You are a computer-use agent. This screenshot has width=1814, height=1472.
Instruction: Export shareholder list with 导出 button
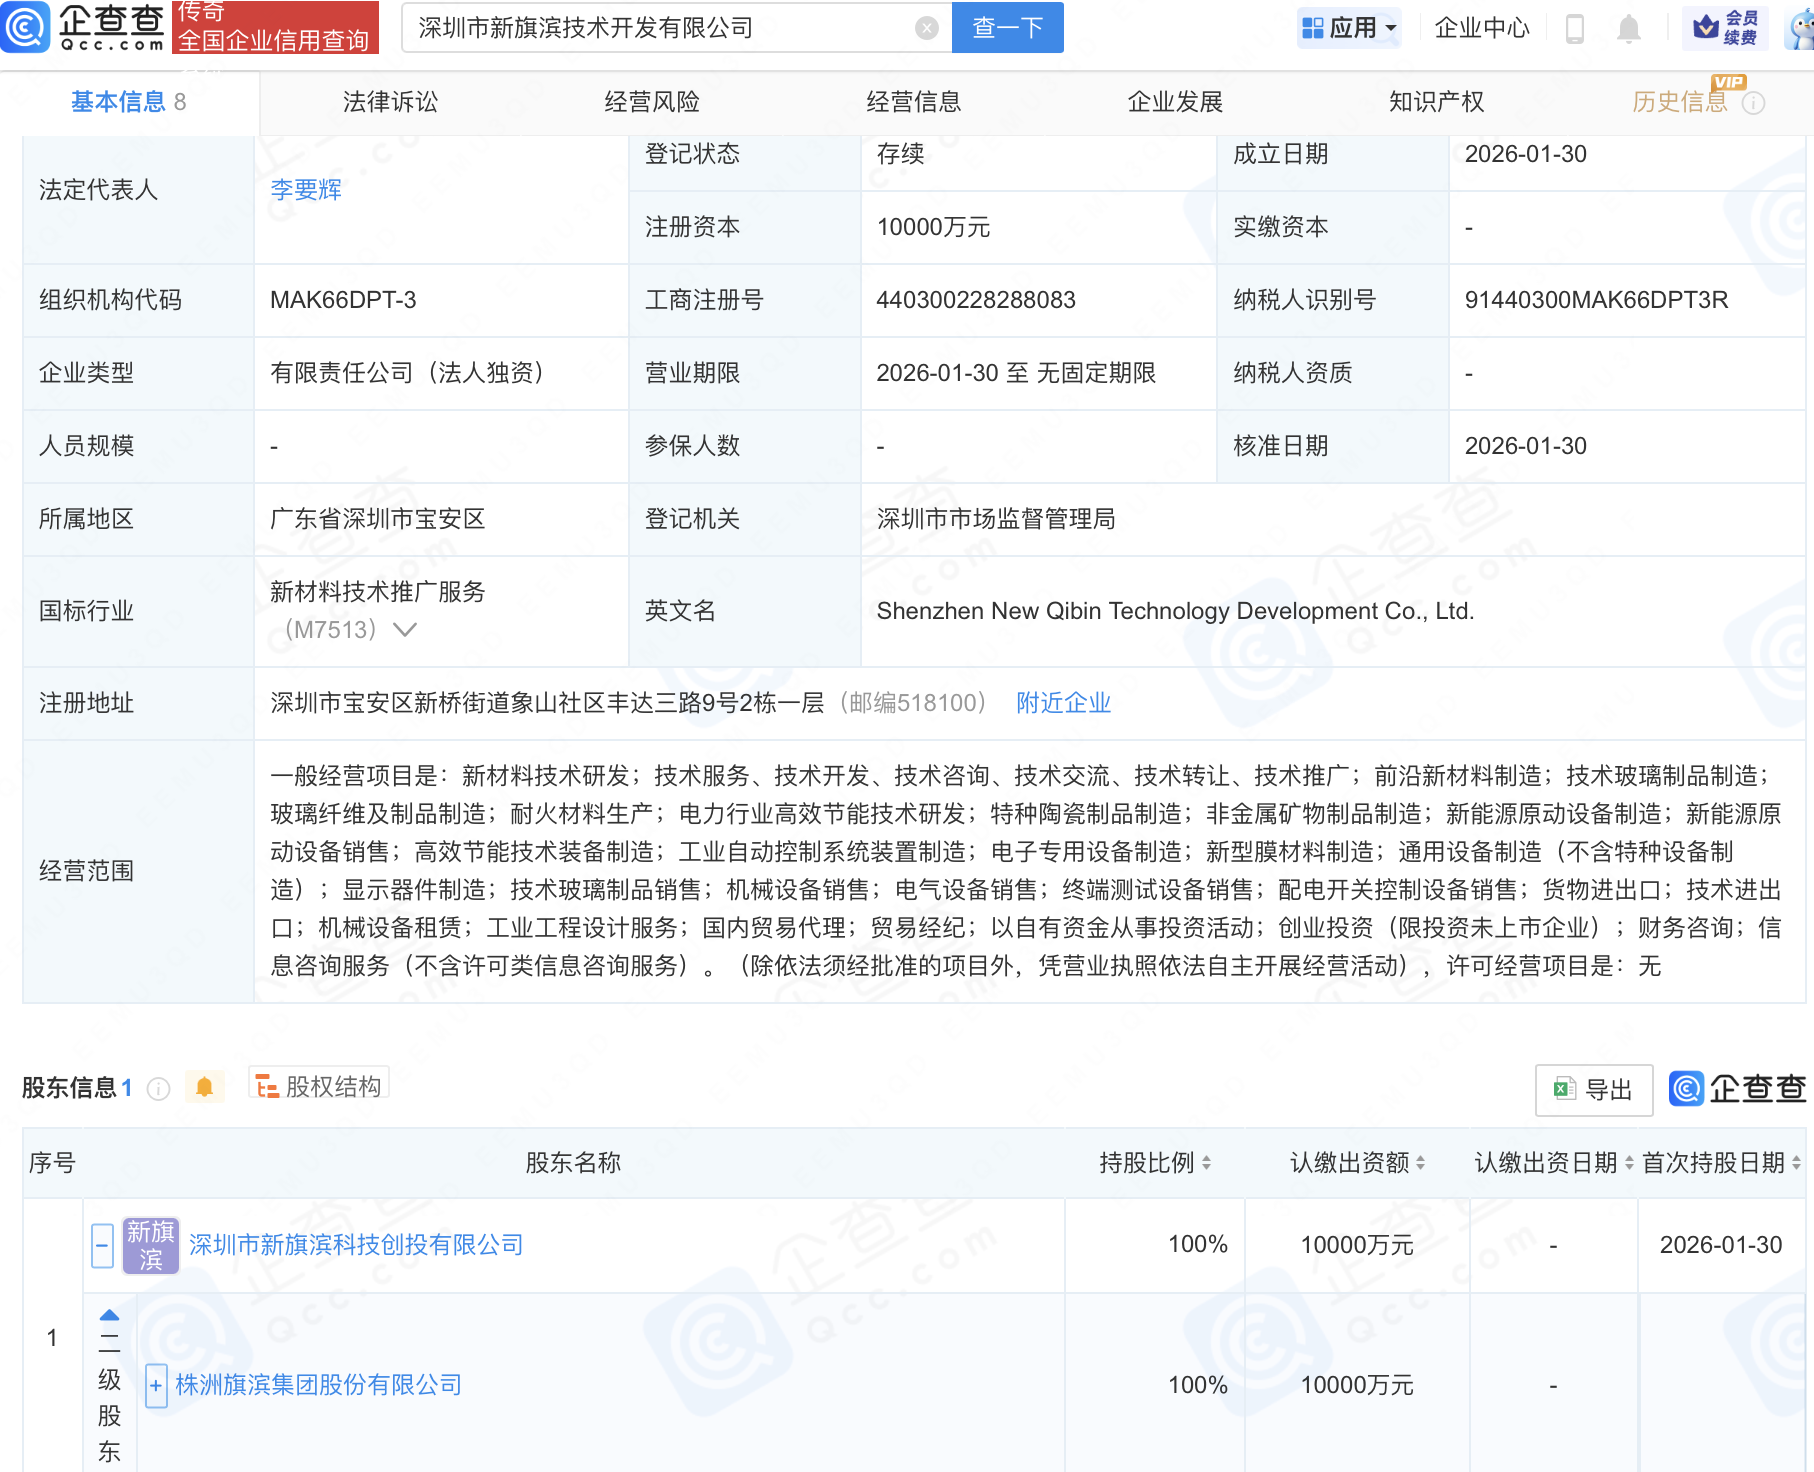pos(1593,1089)
